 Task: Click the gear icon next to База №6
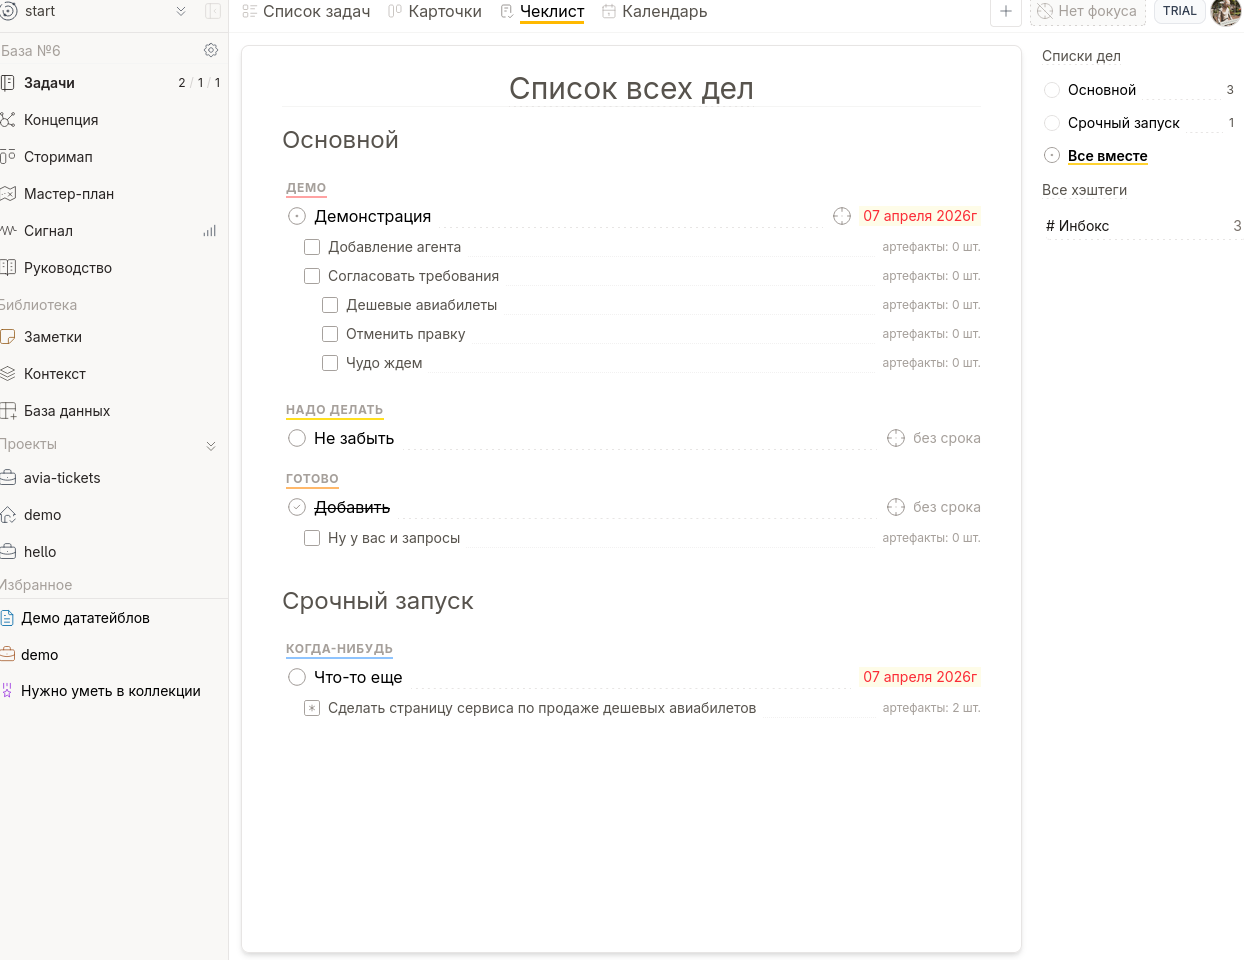coord(210,50)
